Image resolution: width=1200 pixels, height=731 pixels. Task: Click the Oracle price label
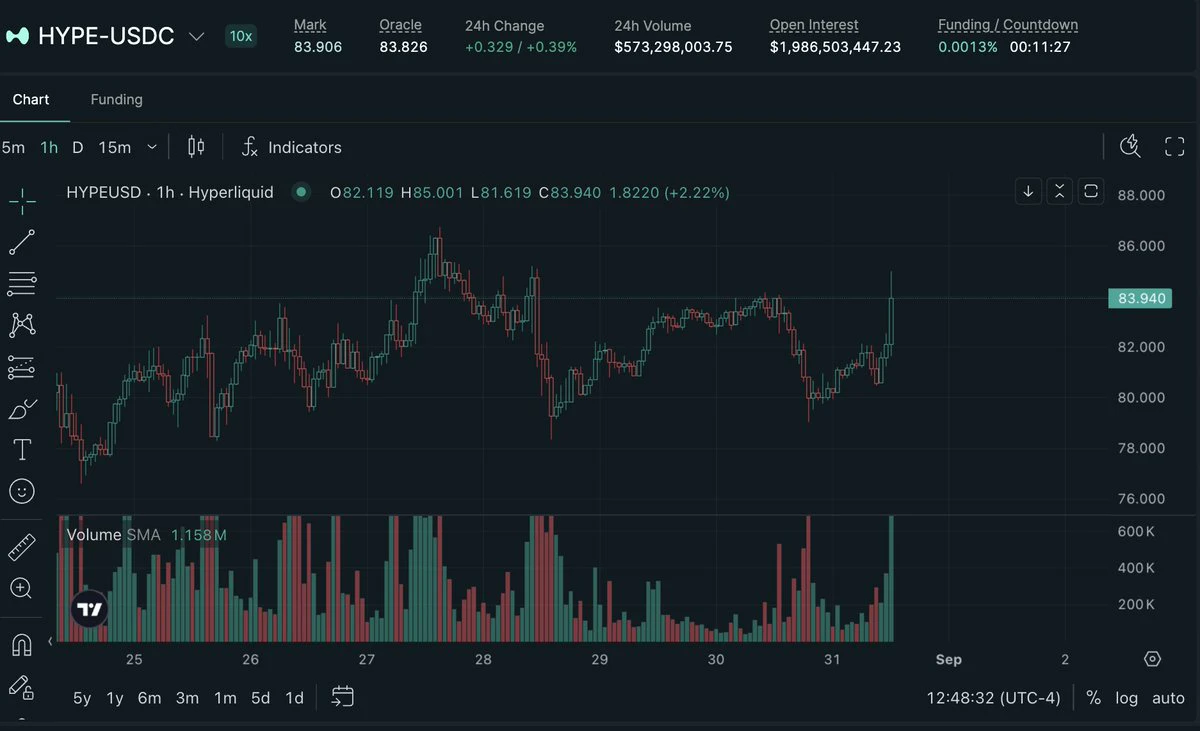(400, 25)
